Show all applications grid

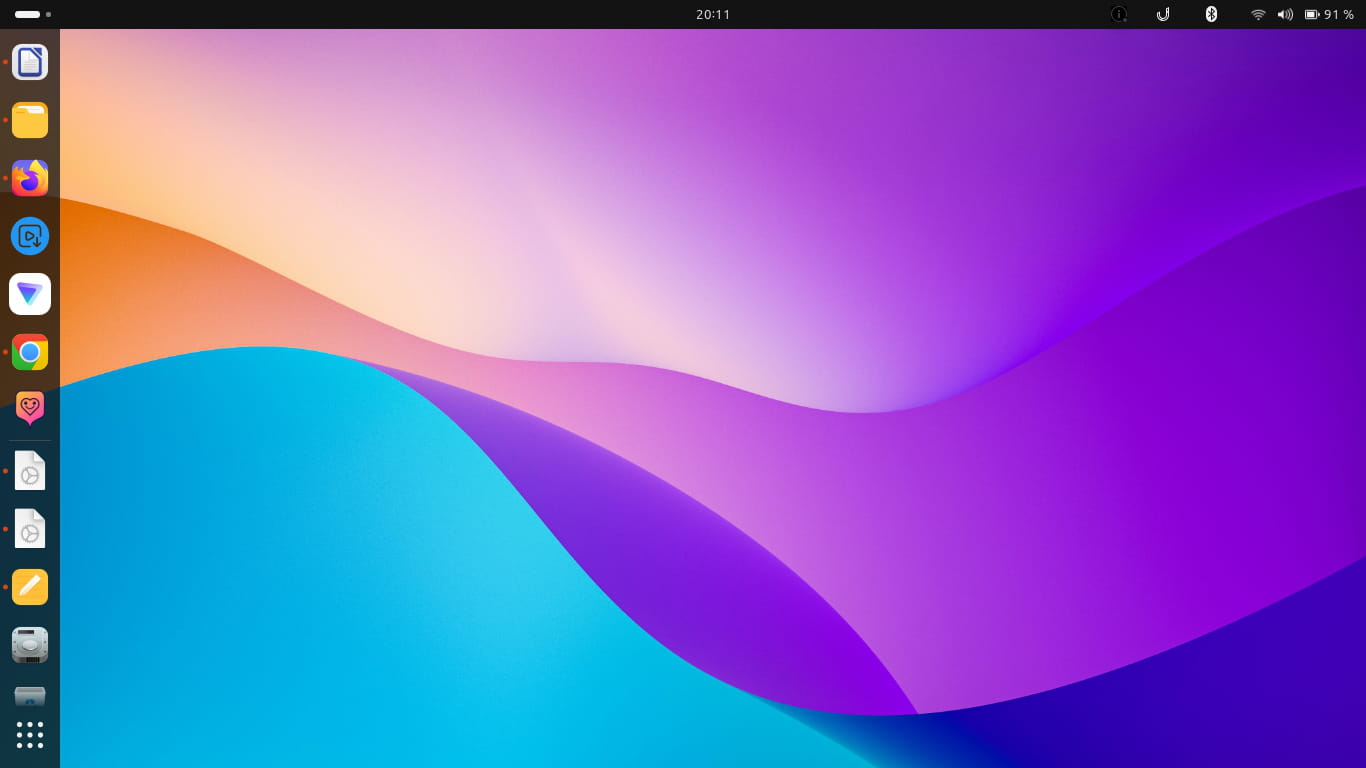[x=30, y=735]
